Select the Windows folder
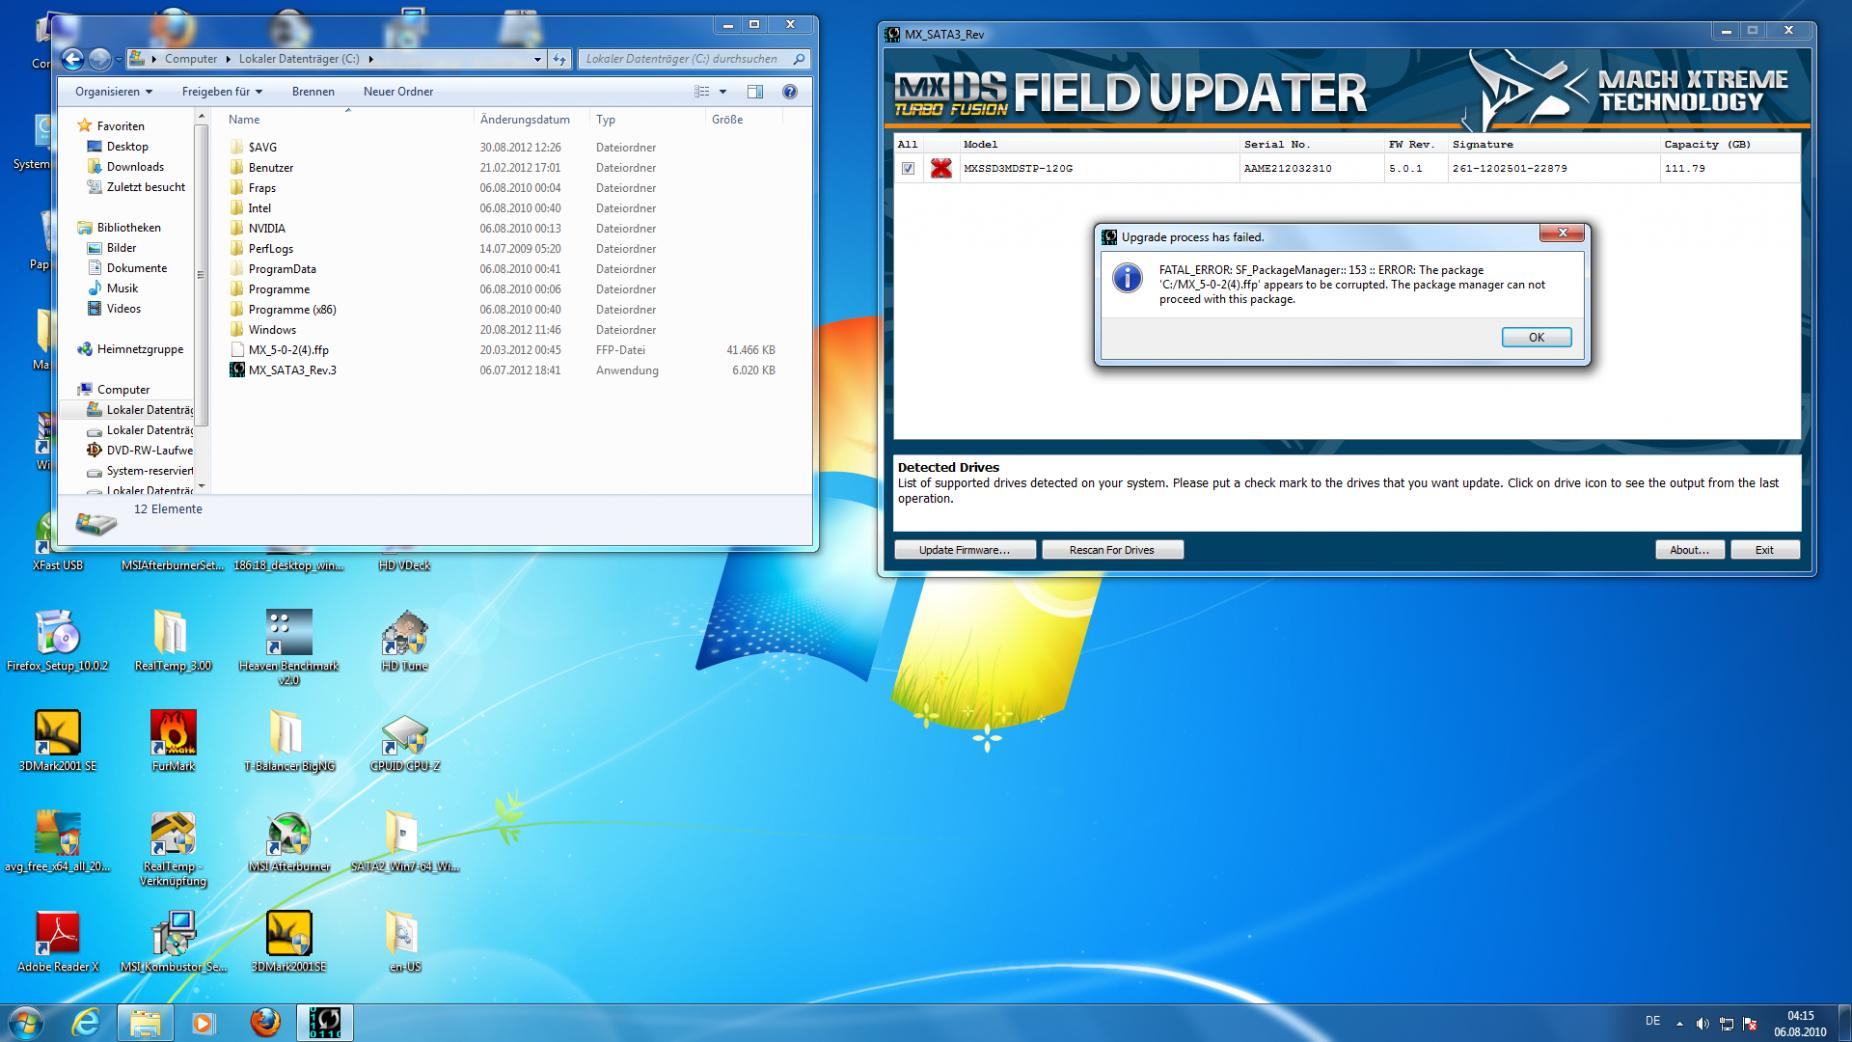This screenshot has height=1042, width=1852. click(272, 330)
